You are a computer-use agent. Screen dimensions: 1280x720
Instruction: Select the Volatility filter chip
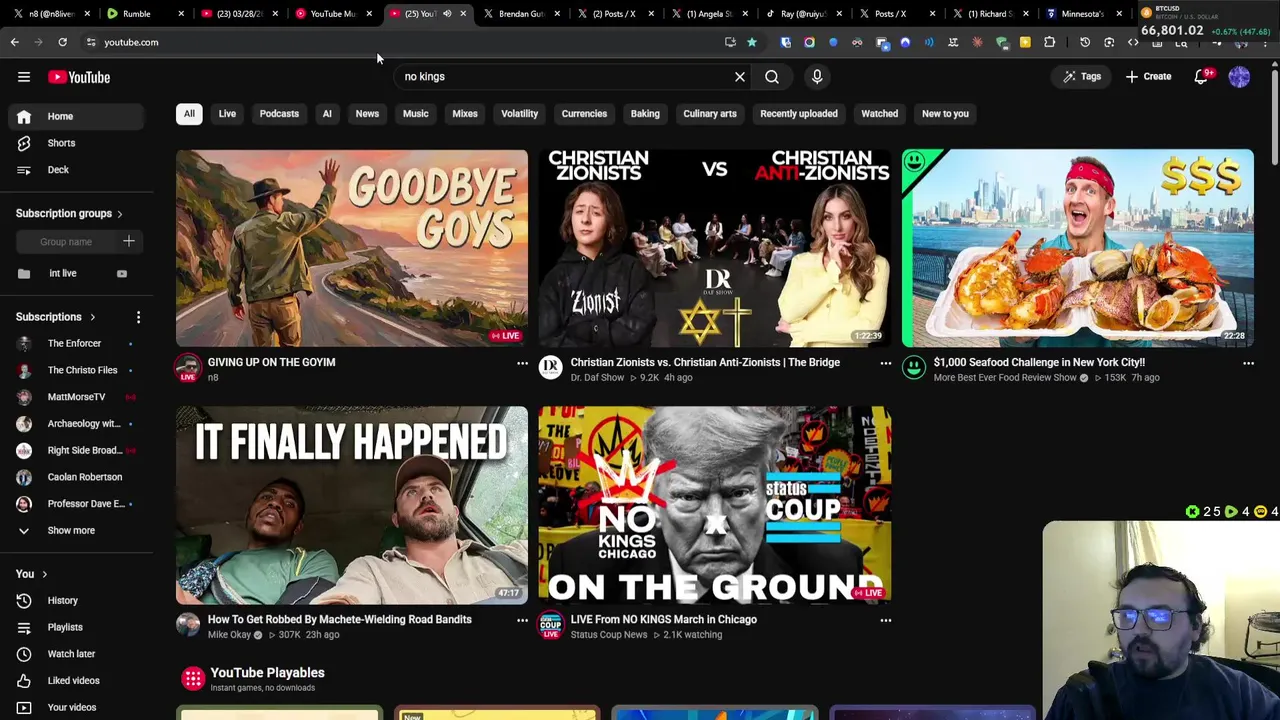point(520,114)
